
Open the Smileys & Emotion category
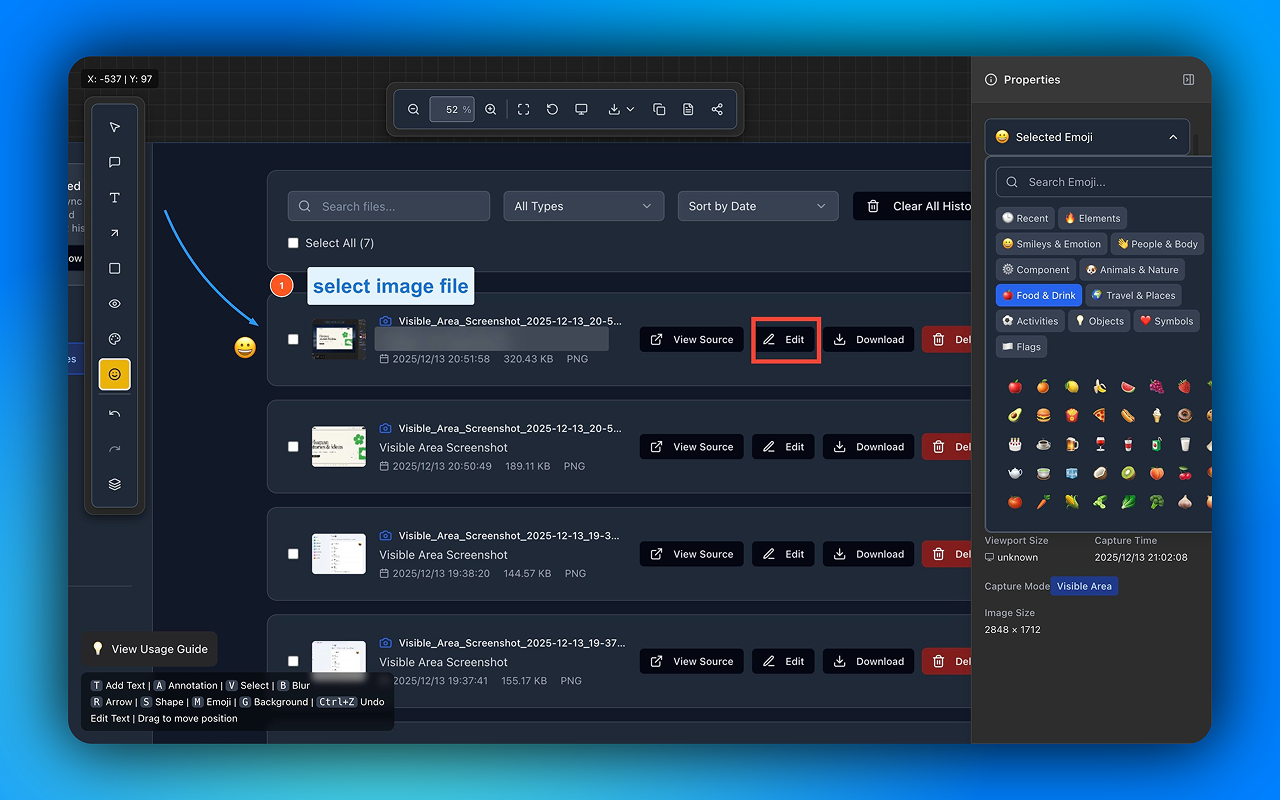pos(1051,244)
